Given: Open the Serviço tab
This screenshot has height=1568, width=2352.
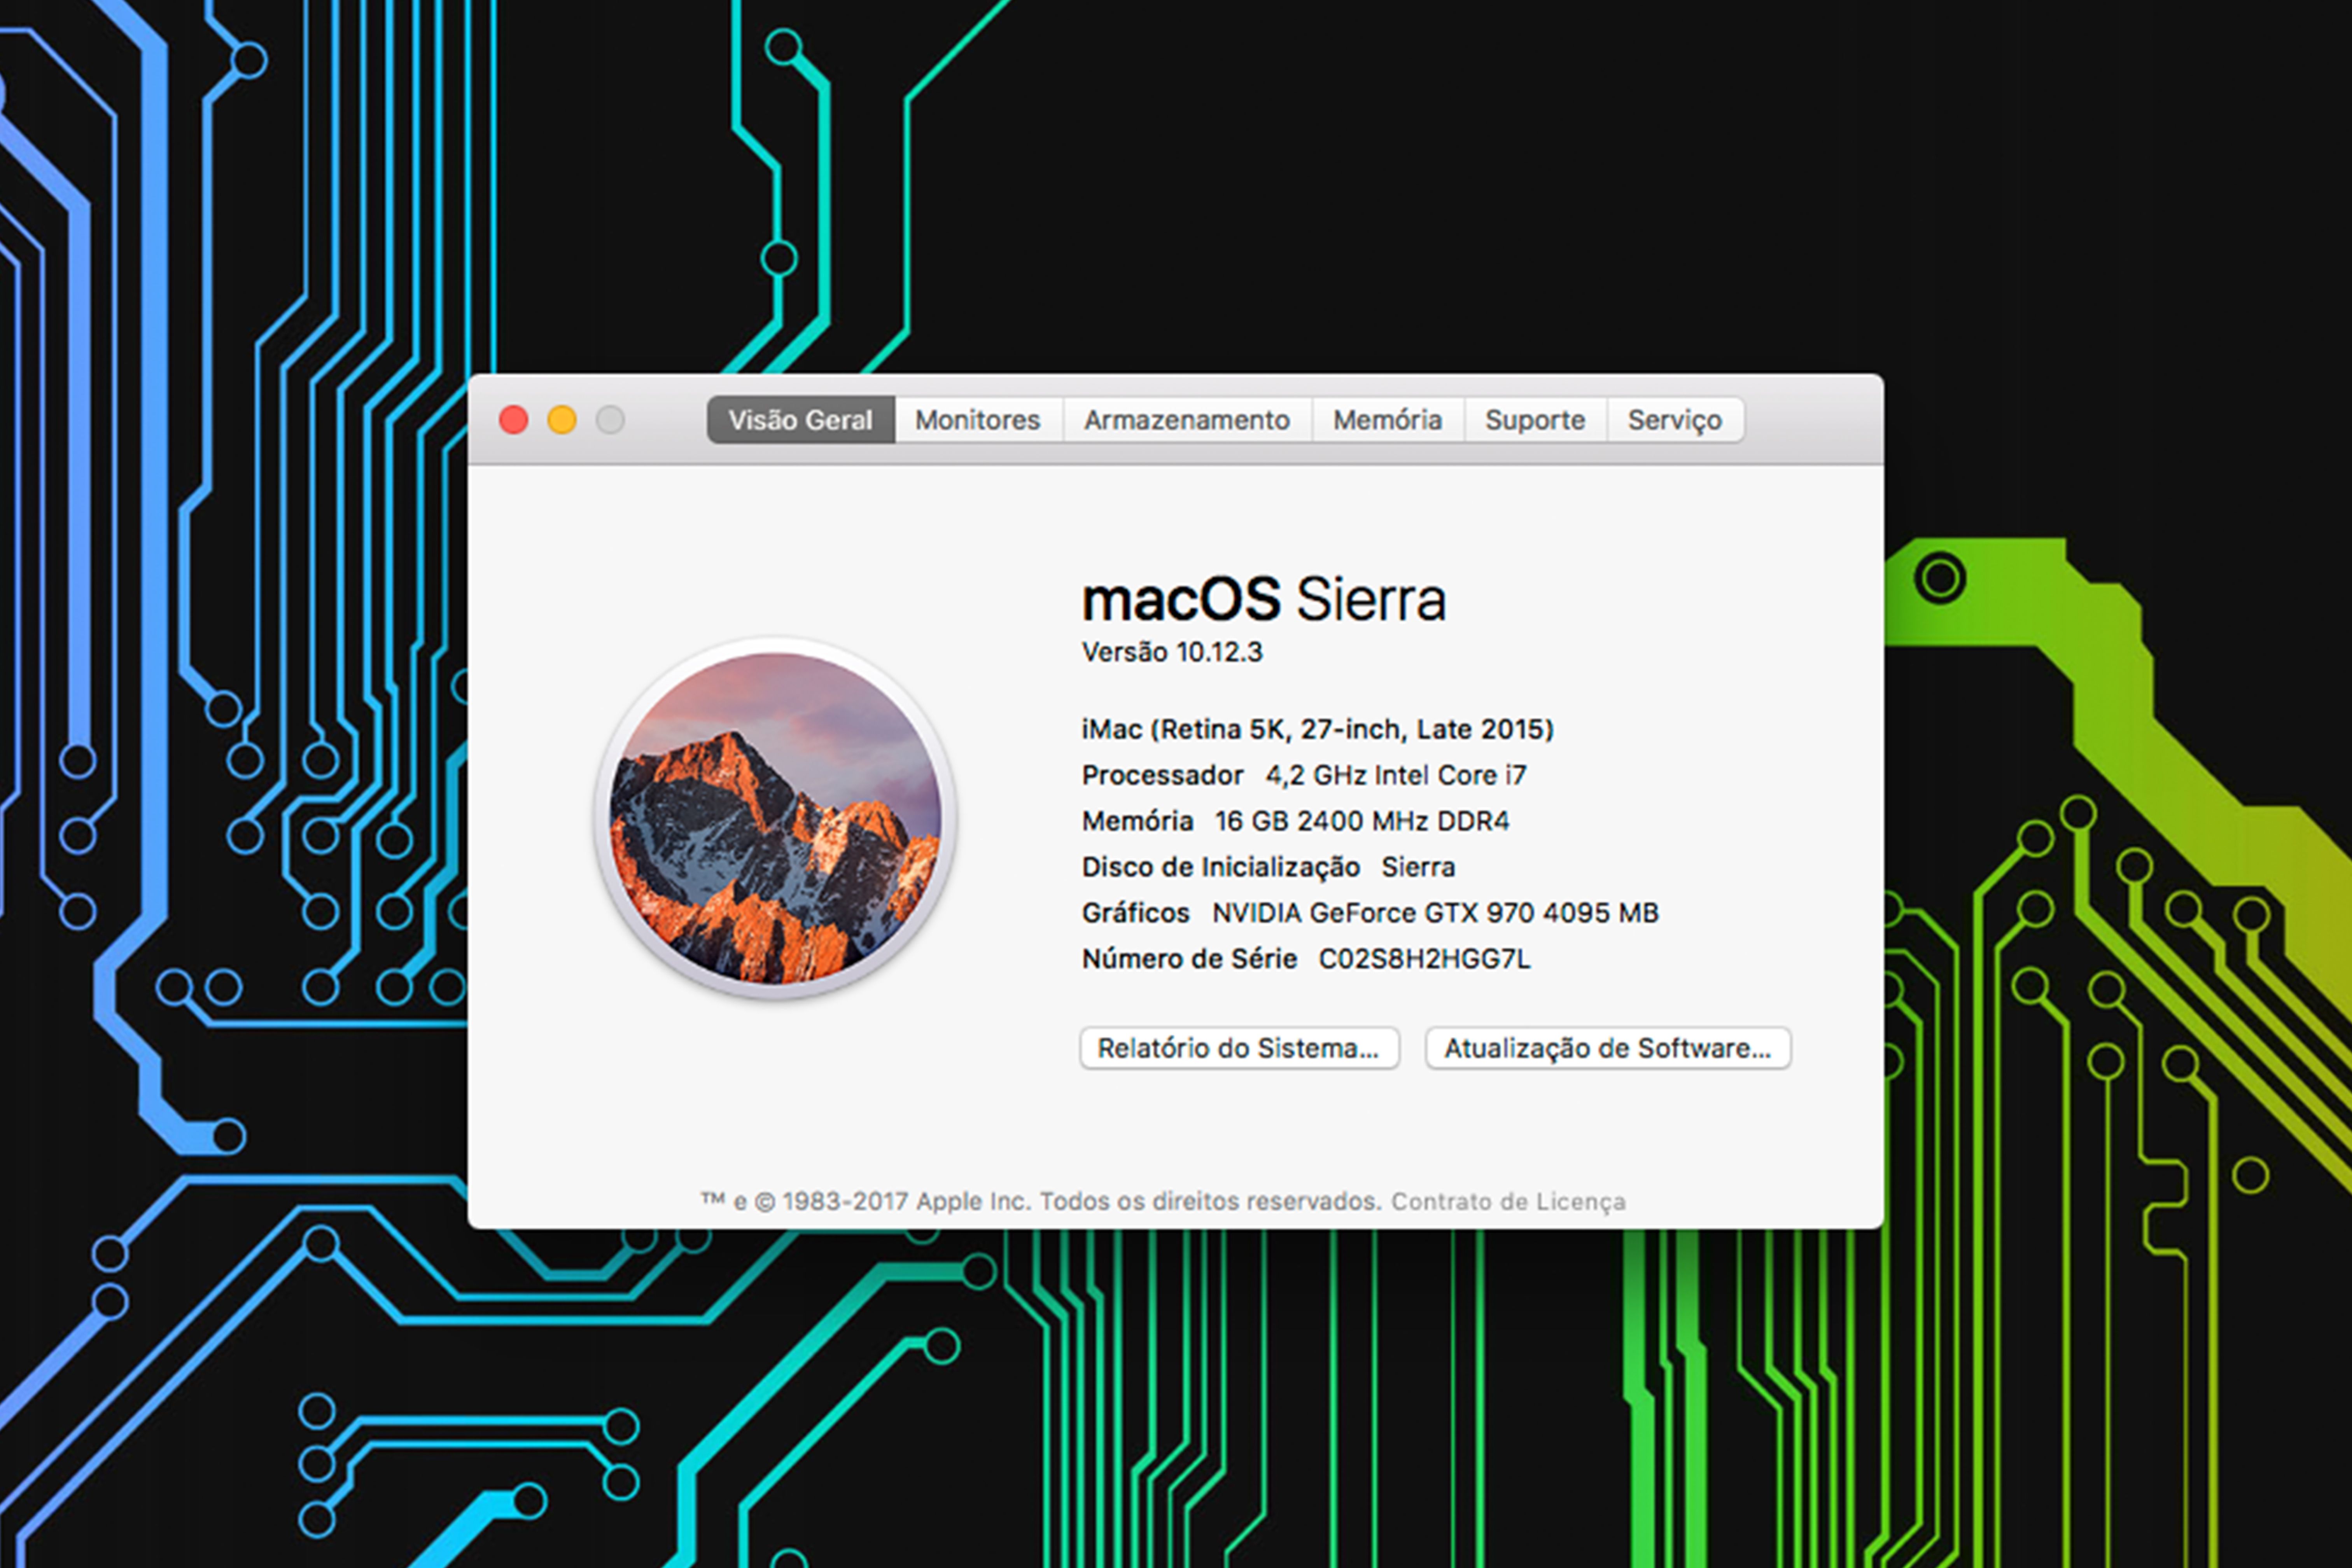Looking at the screenshot, I should coord(1674,420).
